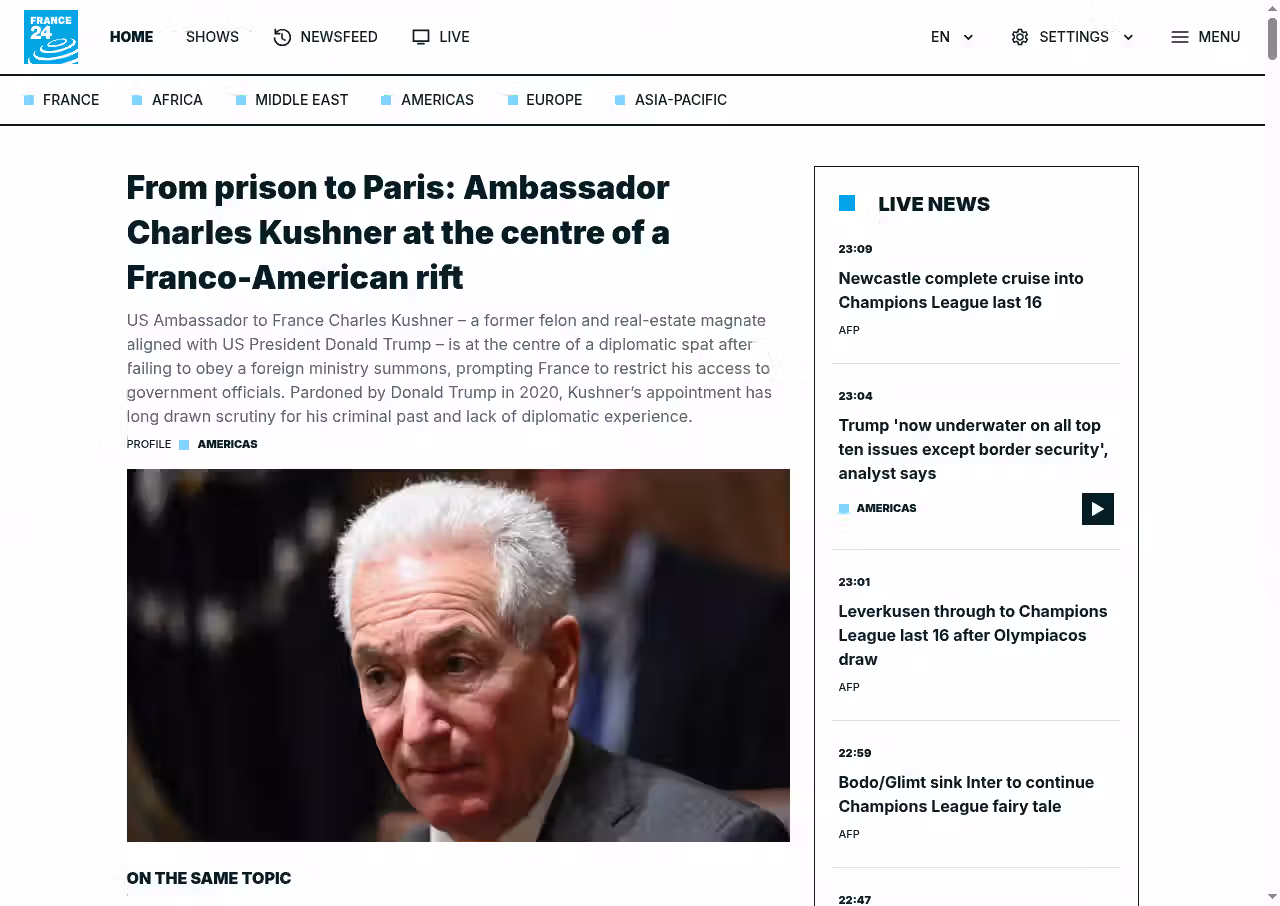The image size is (1280, 906).
Task: Open the Shows nav item
Action: (212, 37)
